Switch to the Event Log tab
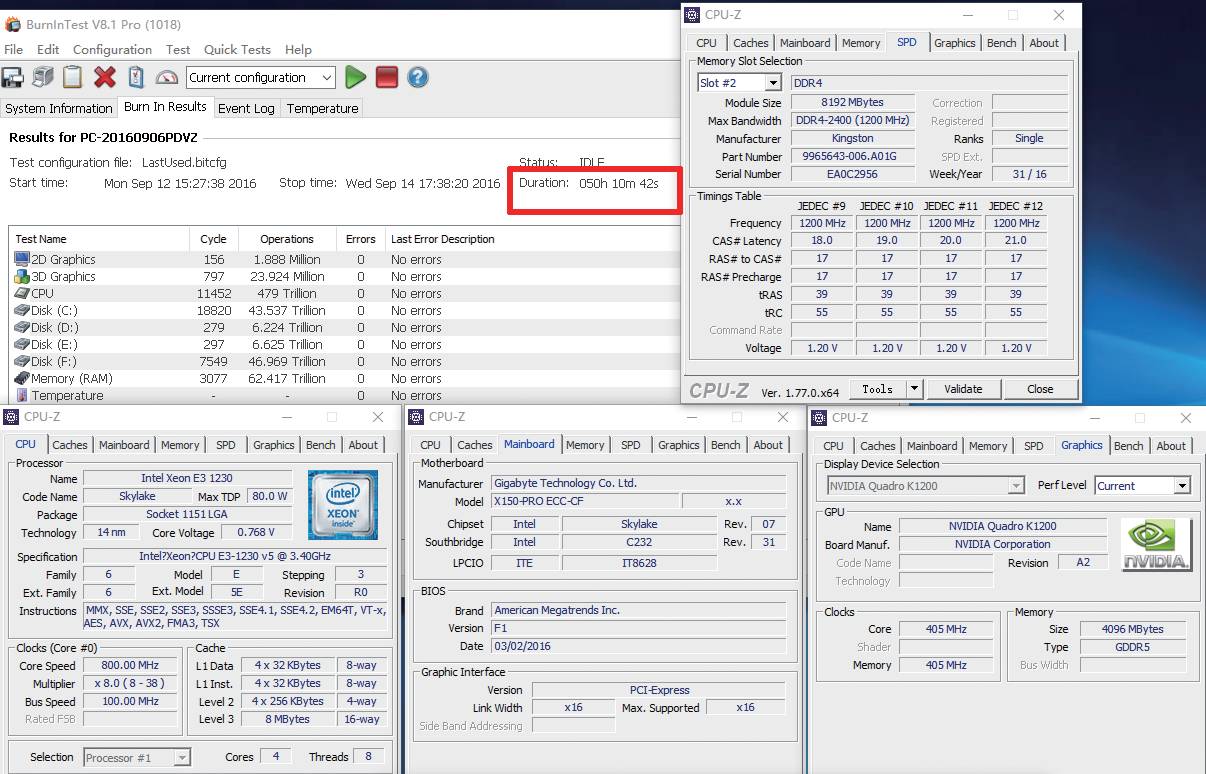The width and height of the screenshot is (1206, 774). click(x=246, y=108)
